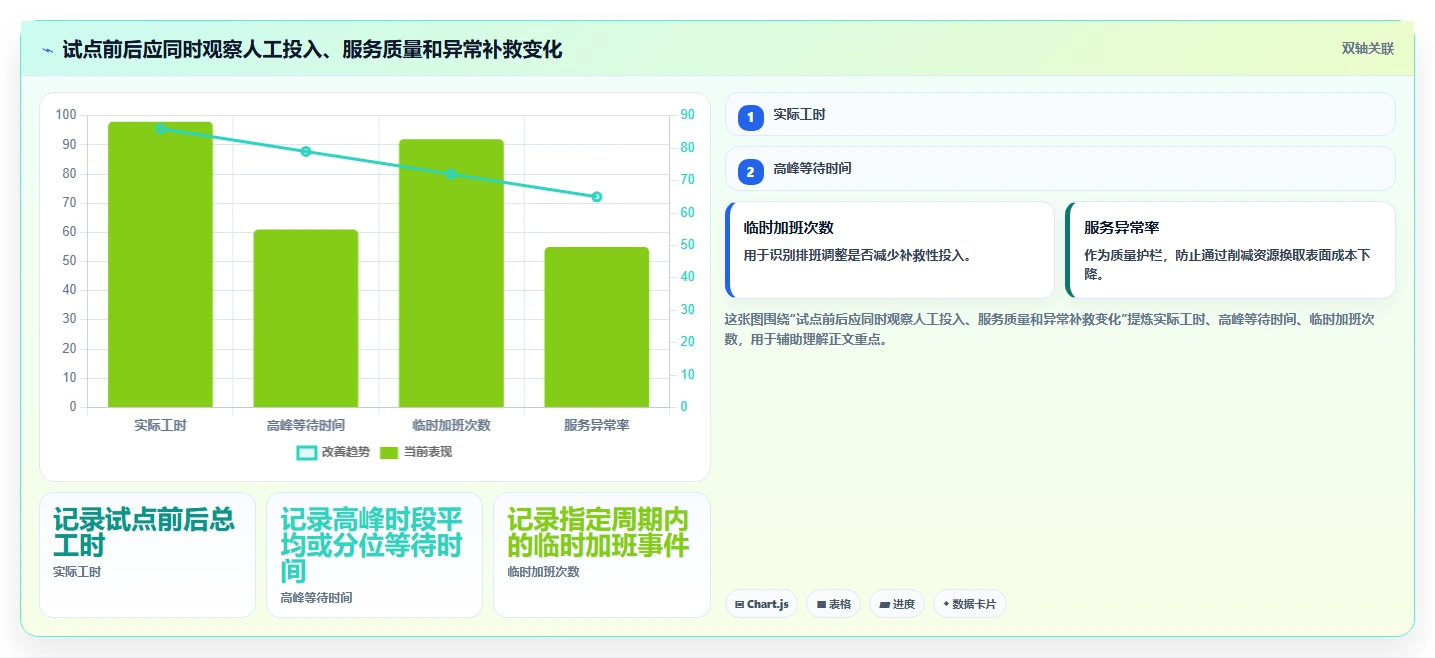Click the icon in the Chart.js tag
Screen dimensions: 1435x658
click(x=739, y=605)
